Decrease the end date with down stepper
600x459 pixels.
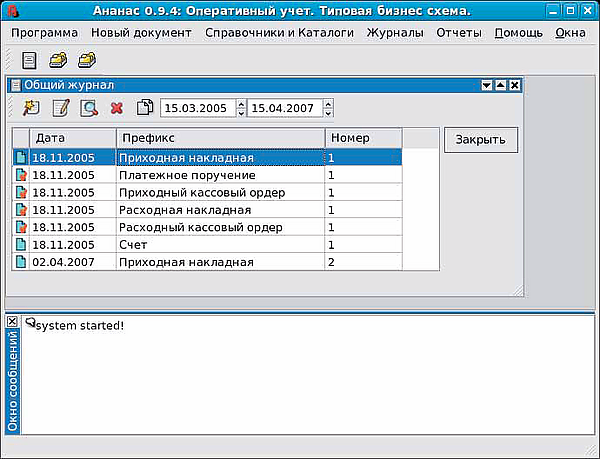pyautogui.click(x=328, y=113)
